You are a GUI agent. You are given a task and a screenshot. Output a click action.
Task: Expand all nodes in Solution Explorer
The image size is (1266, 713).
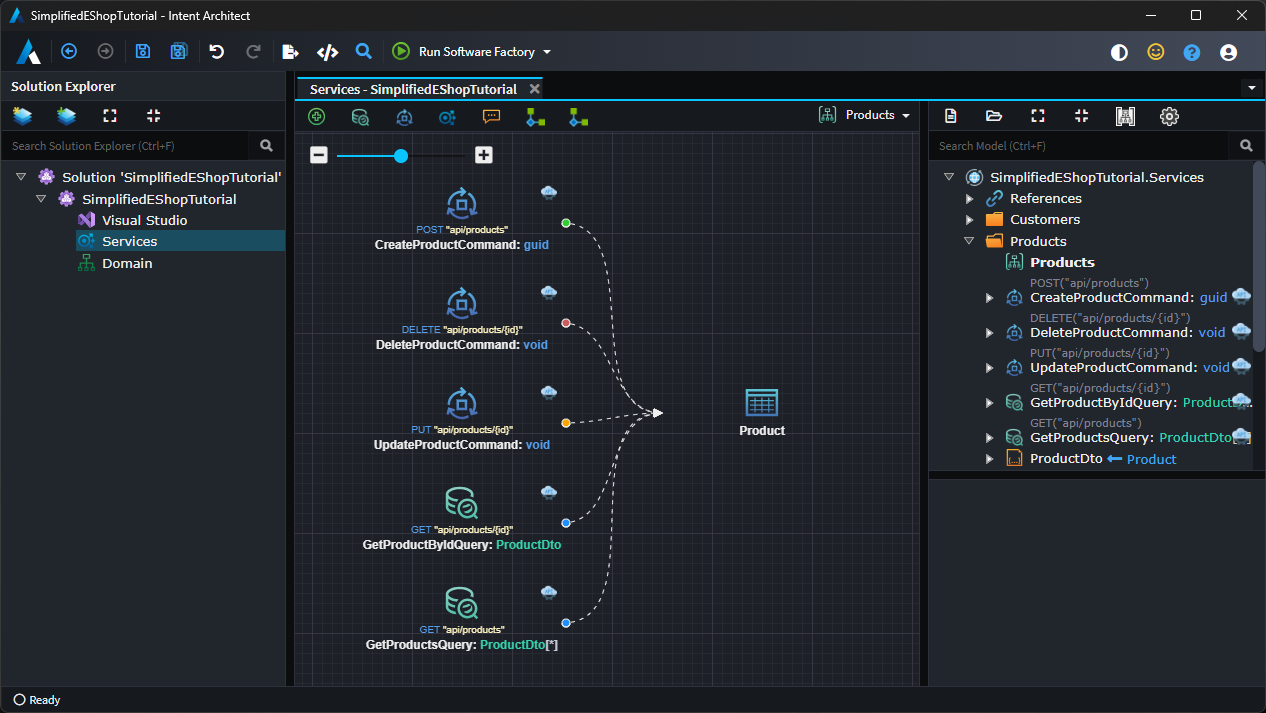pos(110,116)
